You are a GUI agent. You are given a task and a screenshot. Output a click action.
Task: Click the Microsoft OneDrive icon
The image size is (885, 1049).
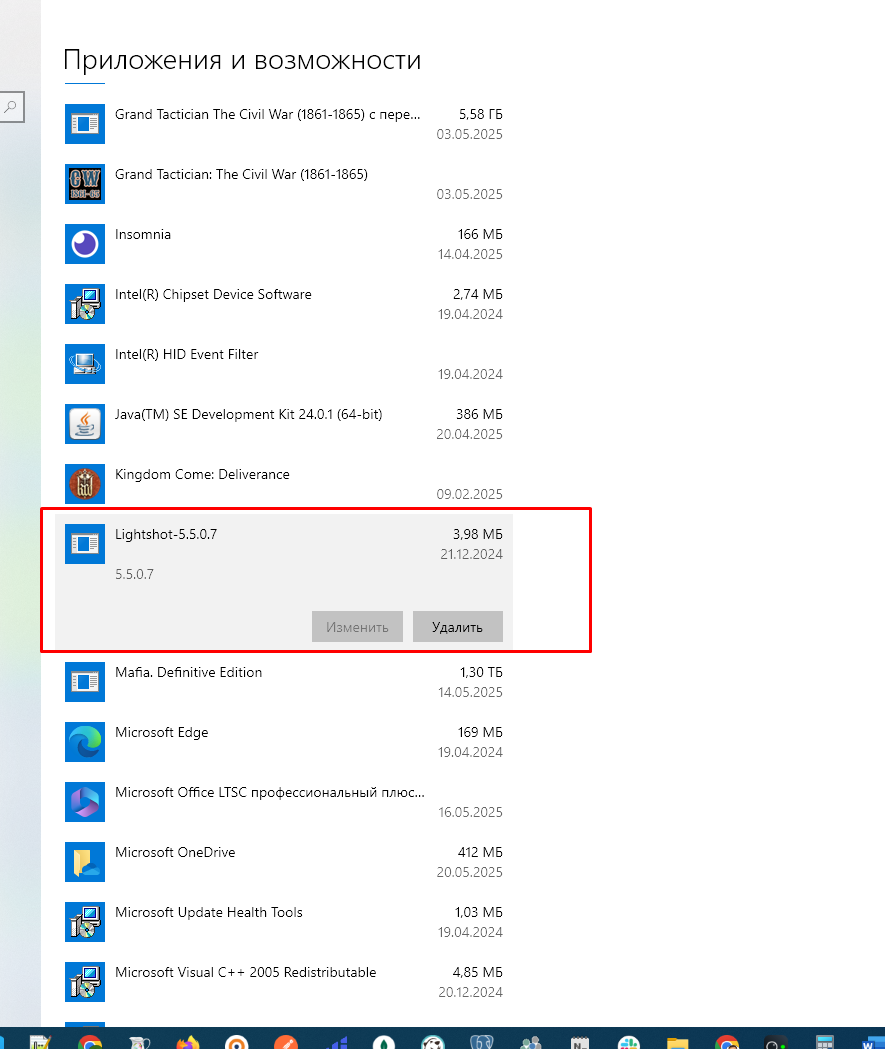click(x=85, y=862)
